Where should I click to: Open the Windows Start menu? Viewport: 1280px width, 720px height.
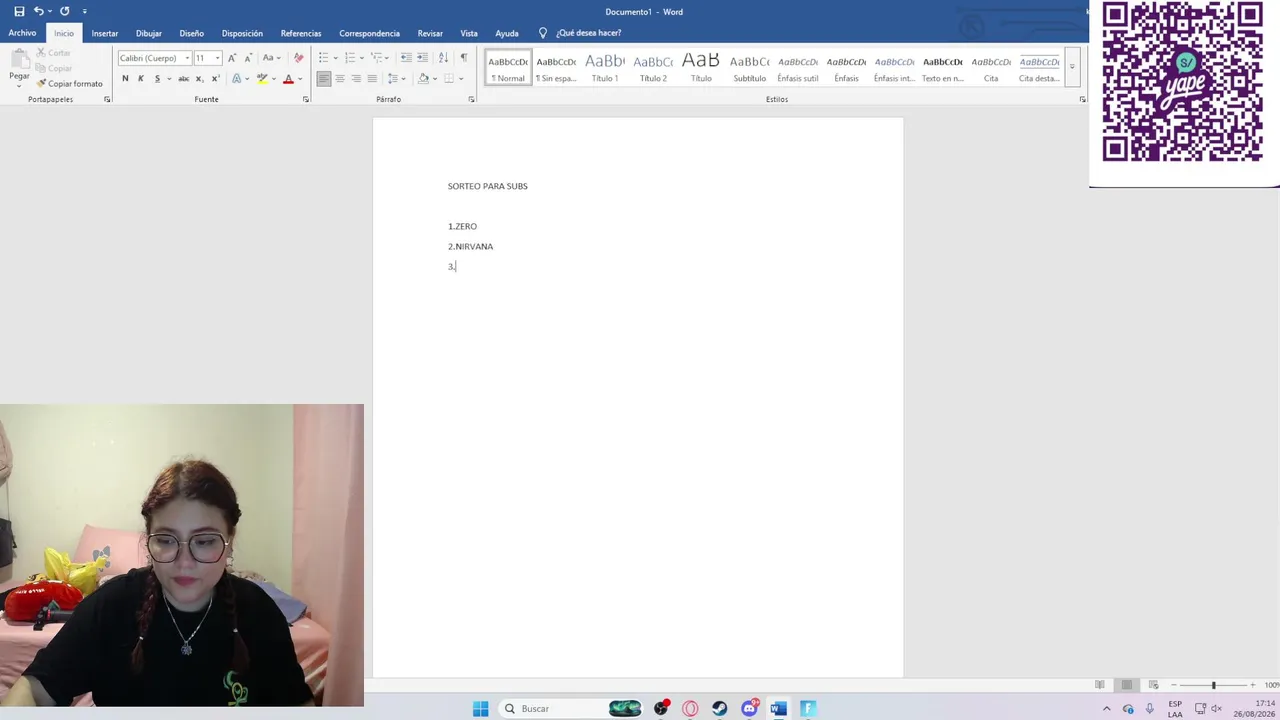[x=480, y=709]
